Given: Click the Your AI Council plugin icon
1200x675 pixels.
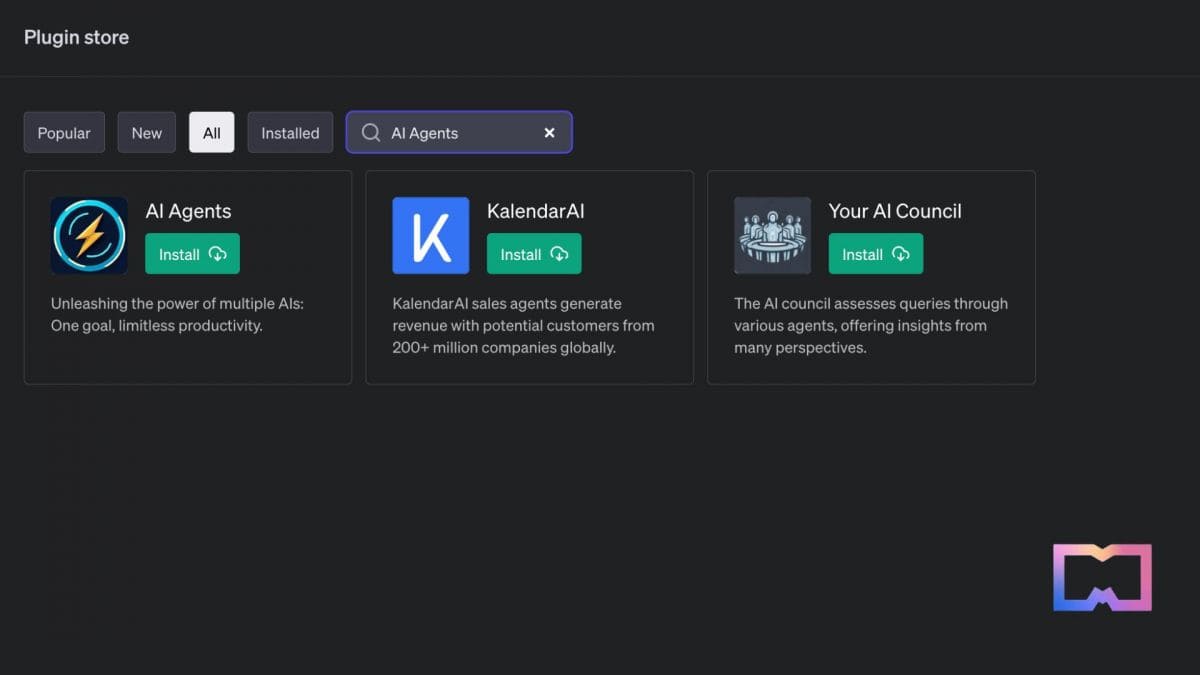Looking at the screenshot, I should tap(772, 235).
